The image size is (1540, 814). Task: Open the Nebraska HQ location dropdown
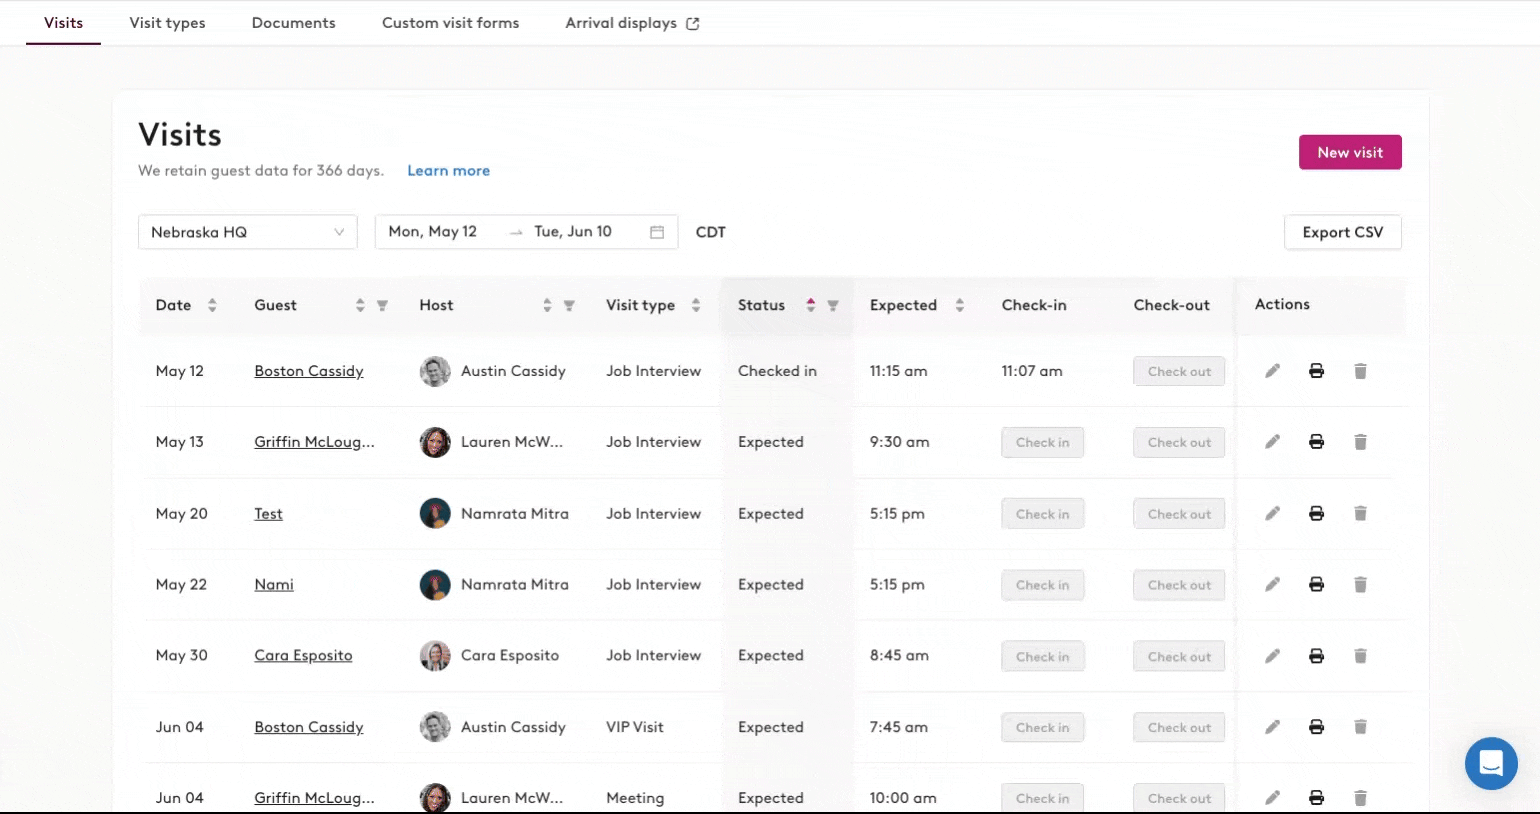coord(248,232)
